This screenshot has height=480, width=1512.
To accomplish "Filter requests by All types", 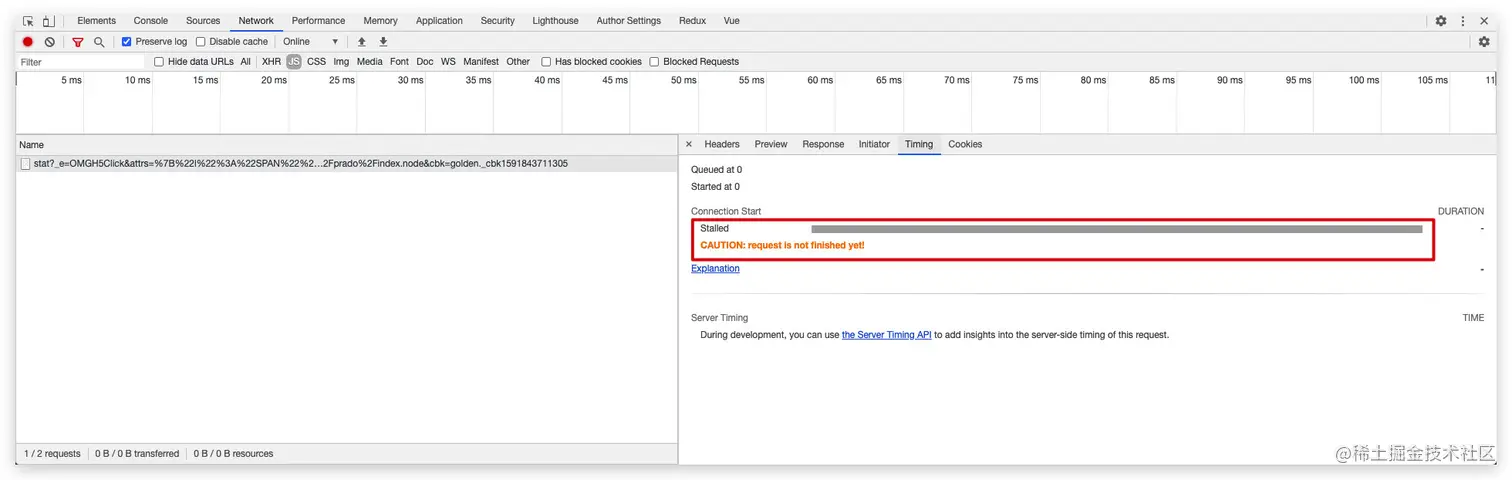I will (245, 62).
